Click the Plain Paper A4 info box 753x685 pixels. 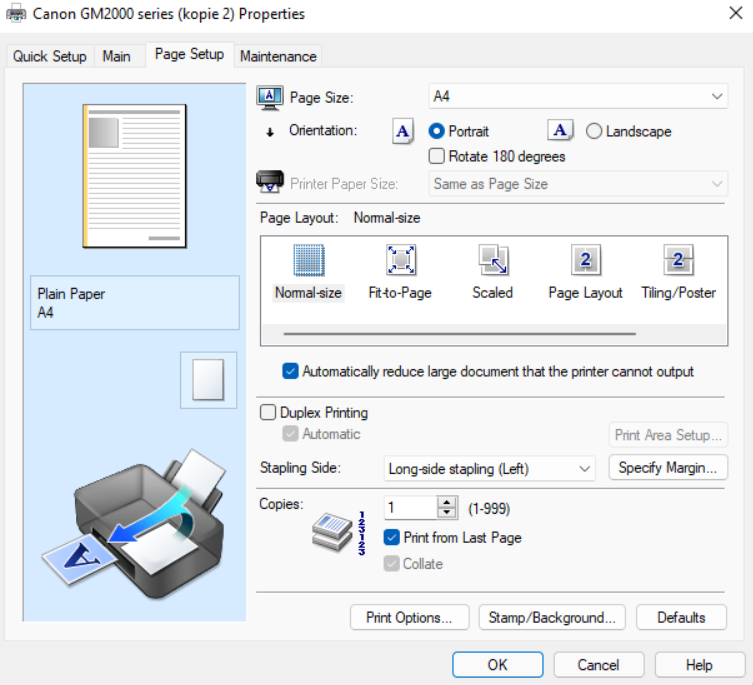coord(134,303)
